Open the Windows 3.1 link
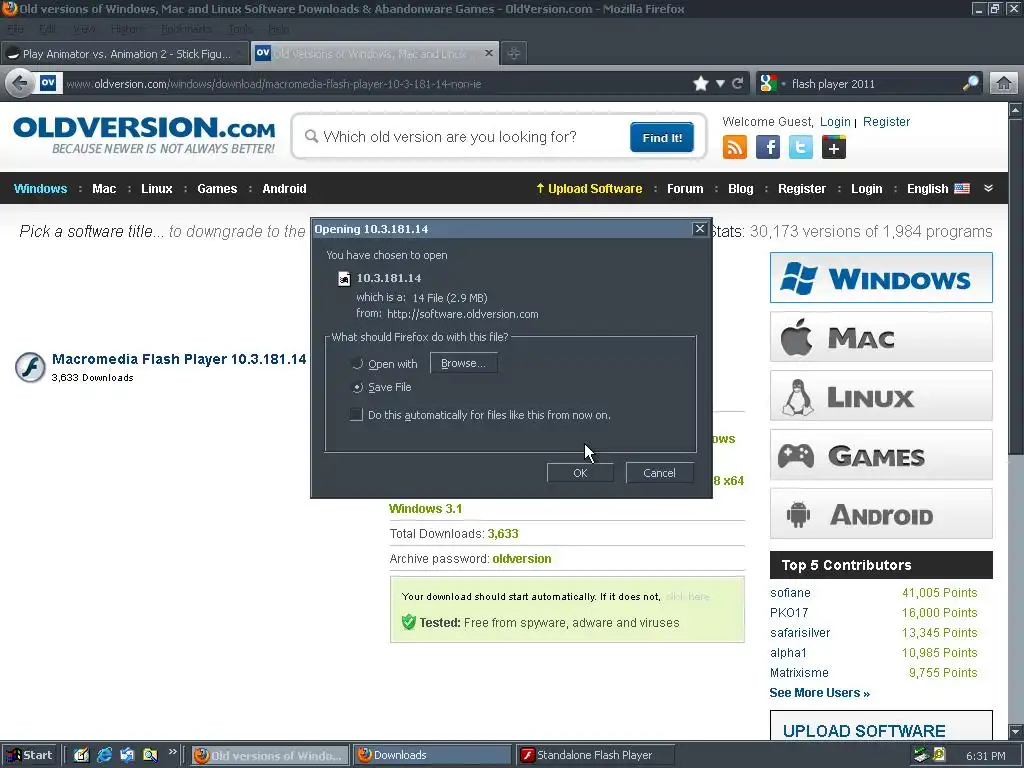The image size is (1024, 768). [425, 509]
